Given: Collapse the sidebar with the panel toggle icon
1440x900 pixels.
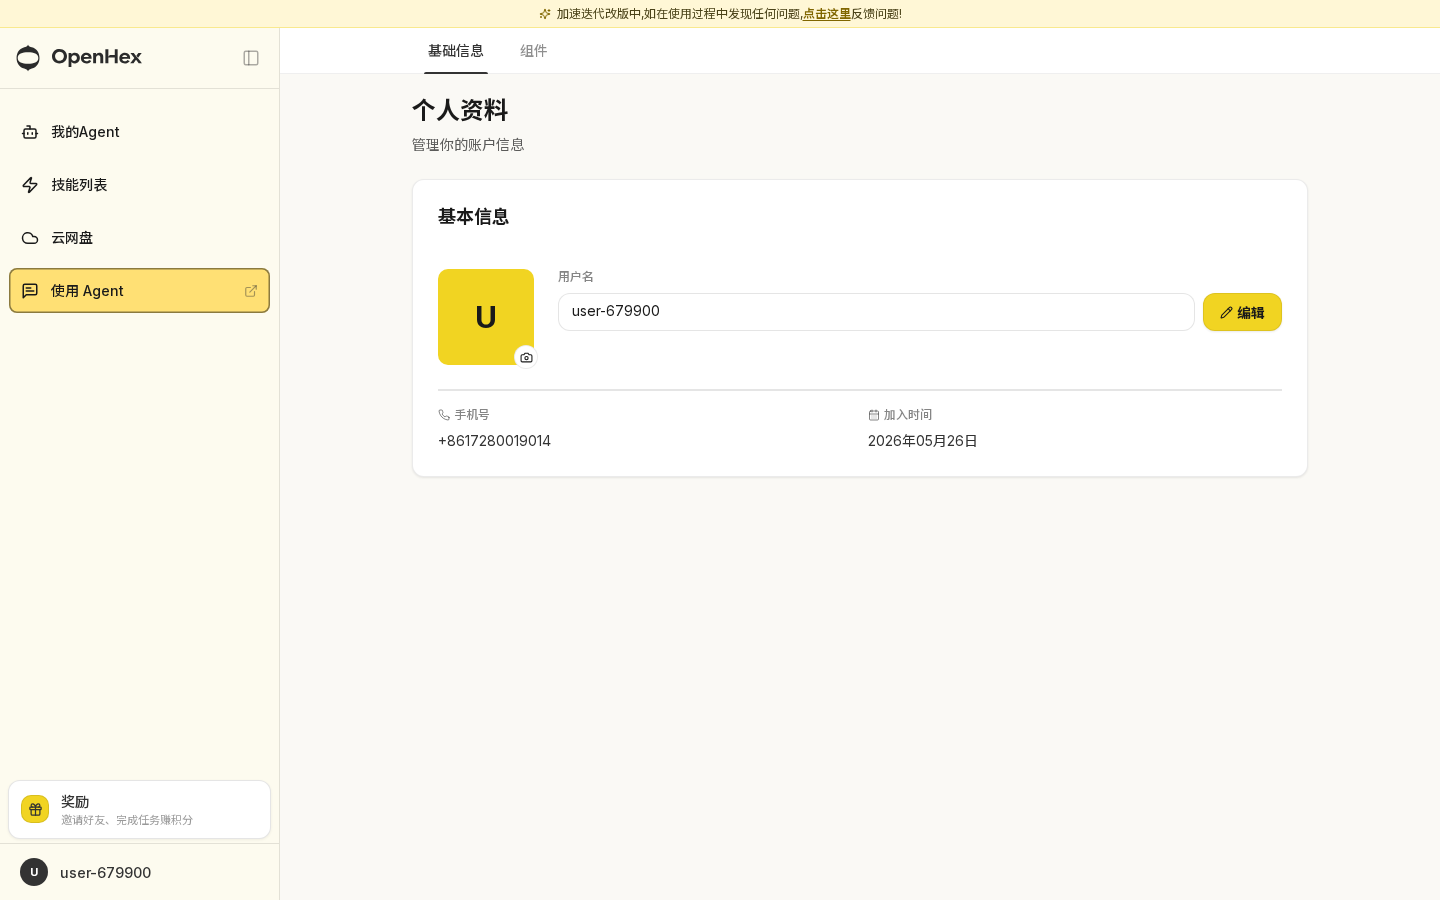Looking at the screenshot, I should [251, 58].
